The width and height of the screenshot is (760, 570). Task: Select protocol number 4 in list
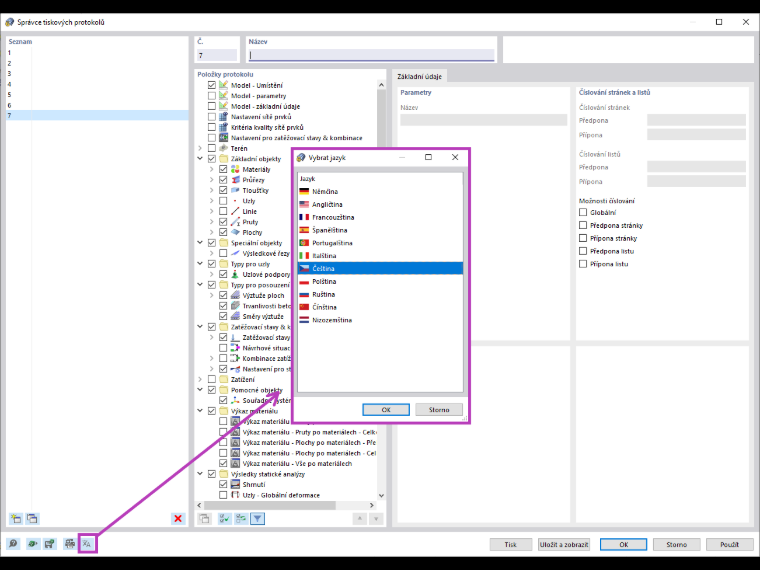tap(97, 84)
